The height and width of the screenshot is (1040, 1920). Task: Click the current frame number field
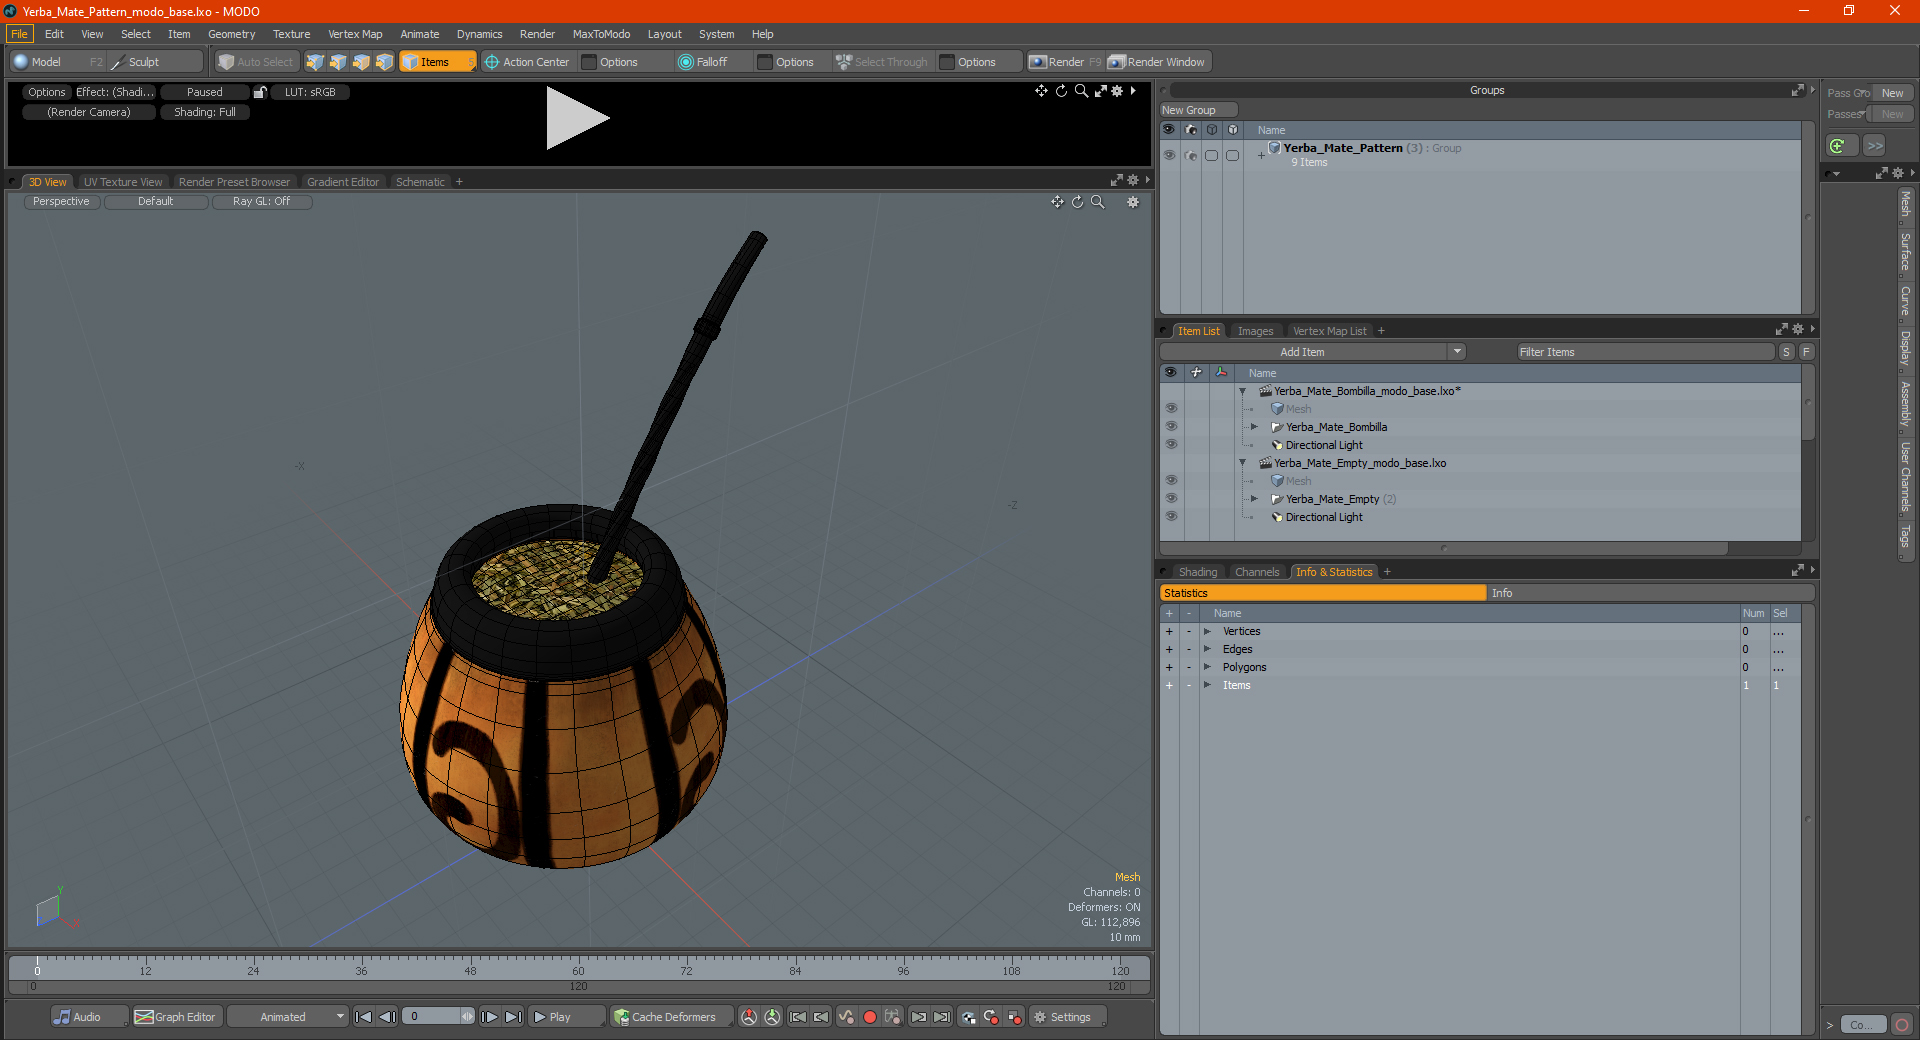[431, 1017]
